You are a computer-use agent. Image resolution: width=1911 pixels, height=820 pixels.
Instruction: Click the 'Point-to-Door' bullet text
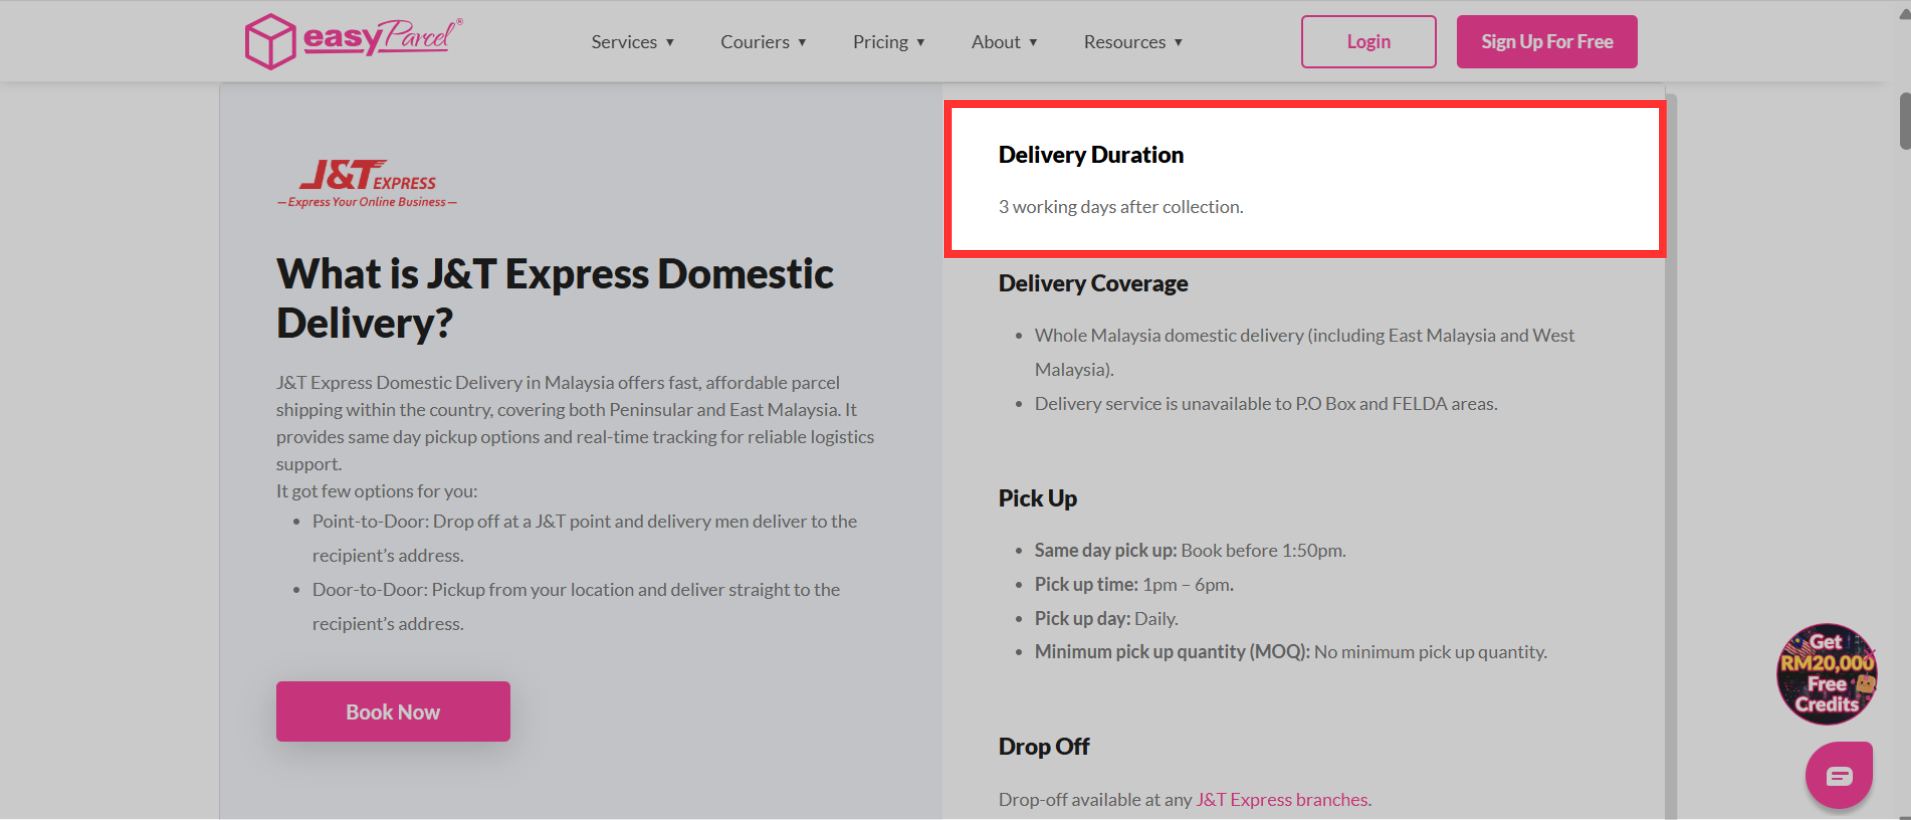point(584,538)
